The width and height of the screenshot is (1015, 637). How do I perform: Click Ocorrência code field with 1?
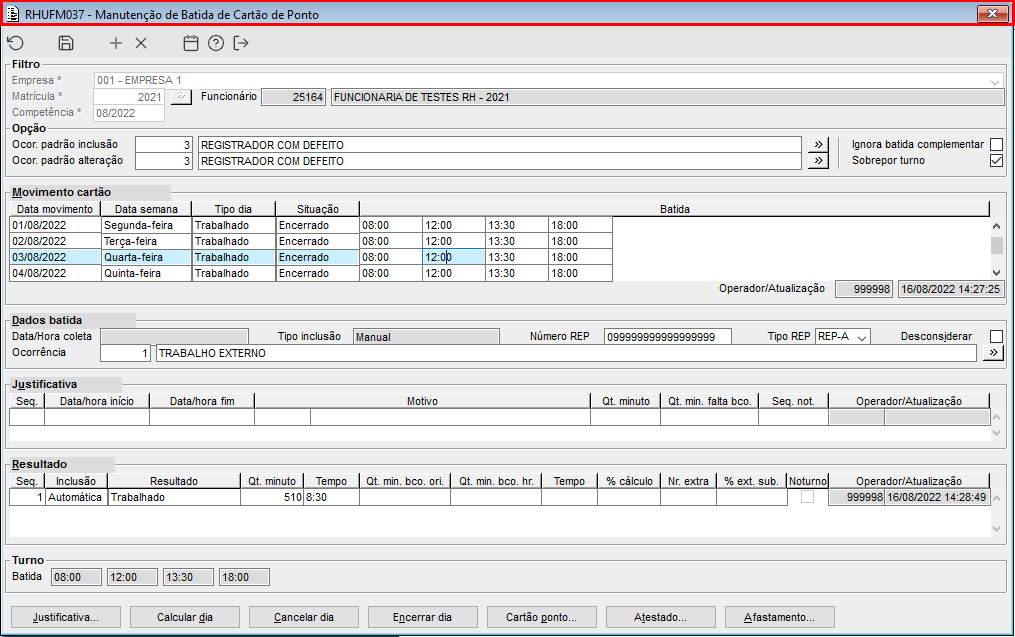126,353
